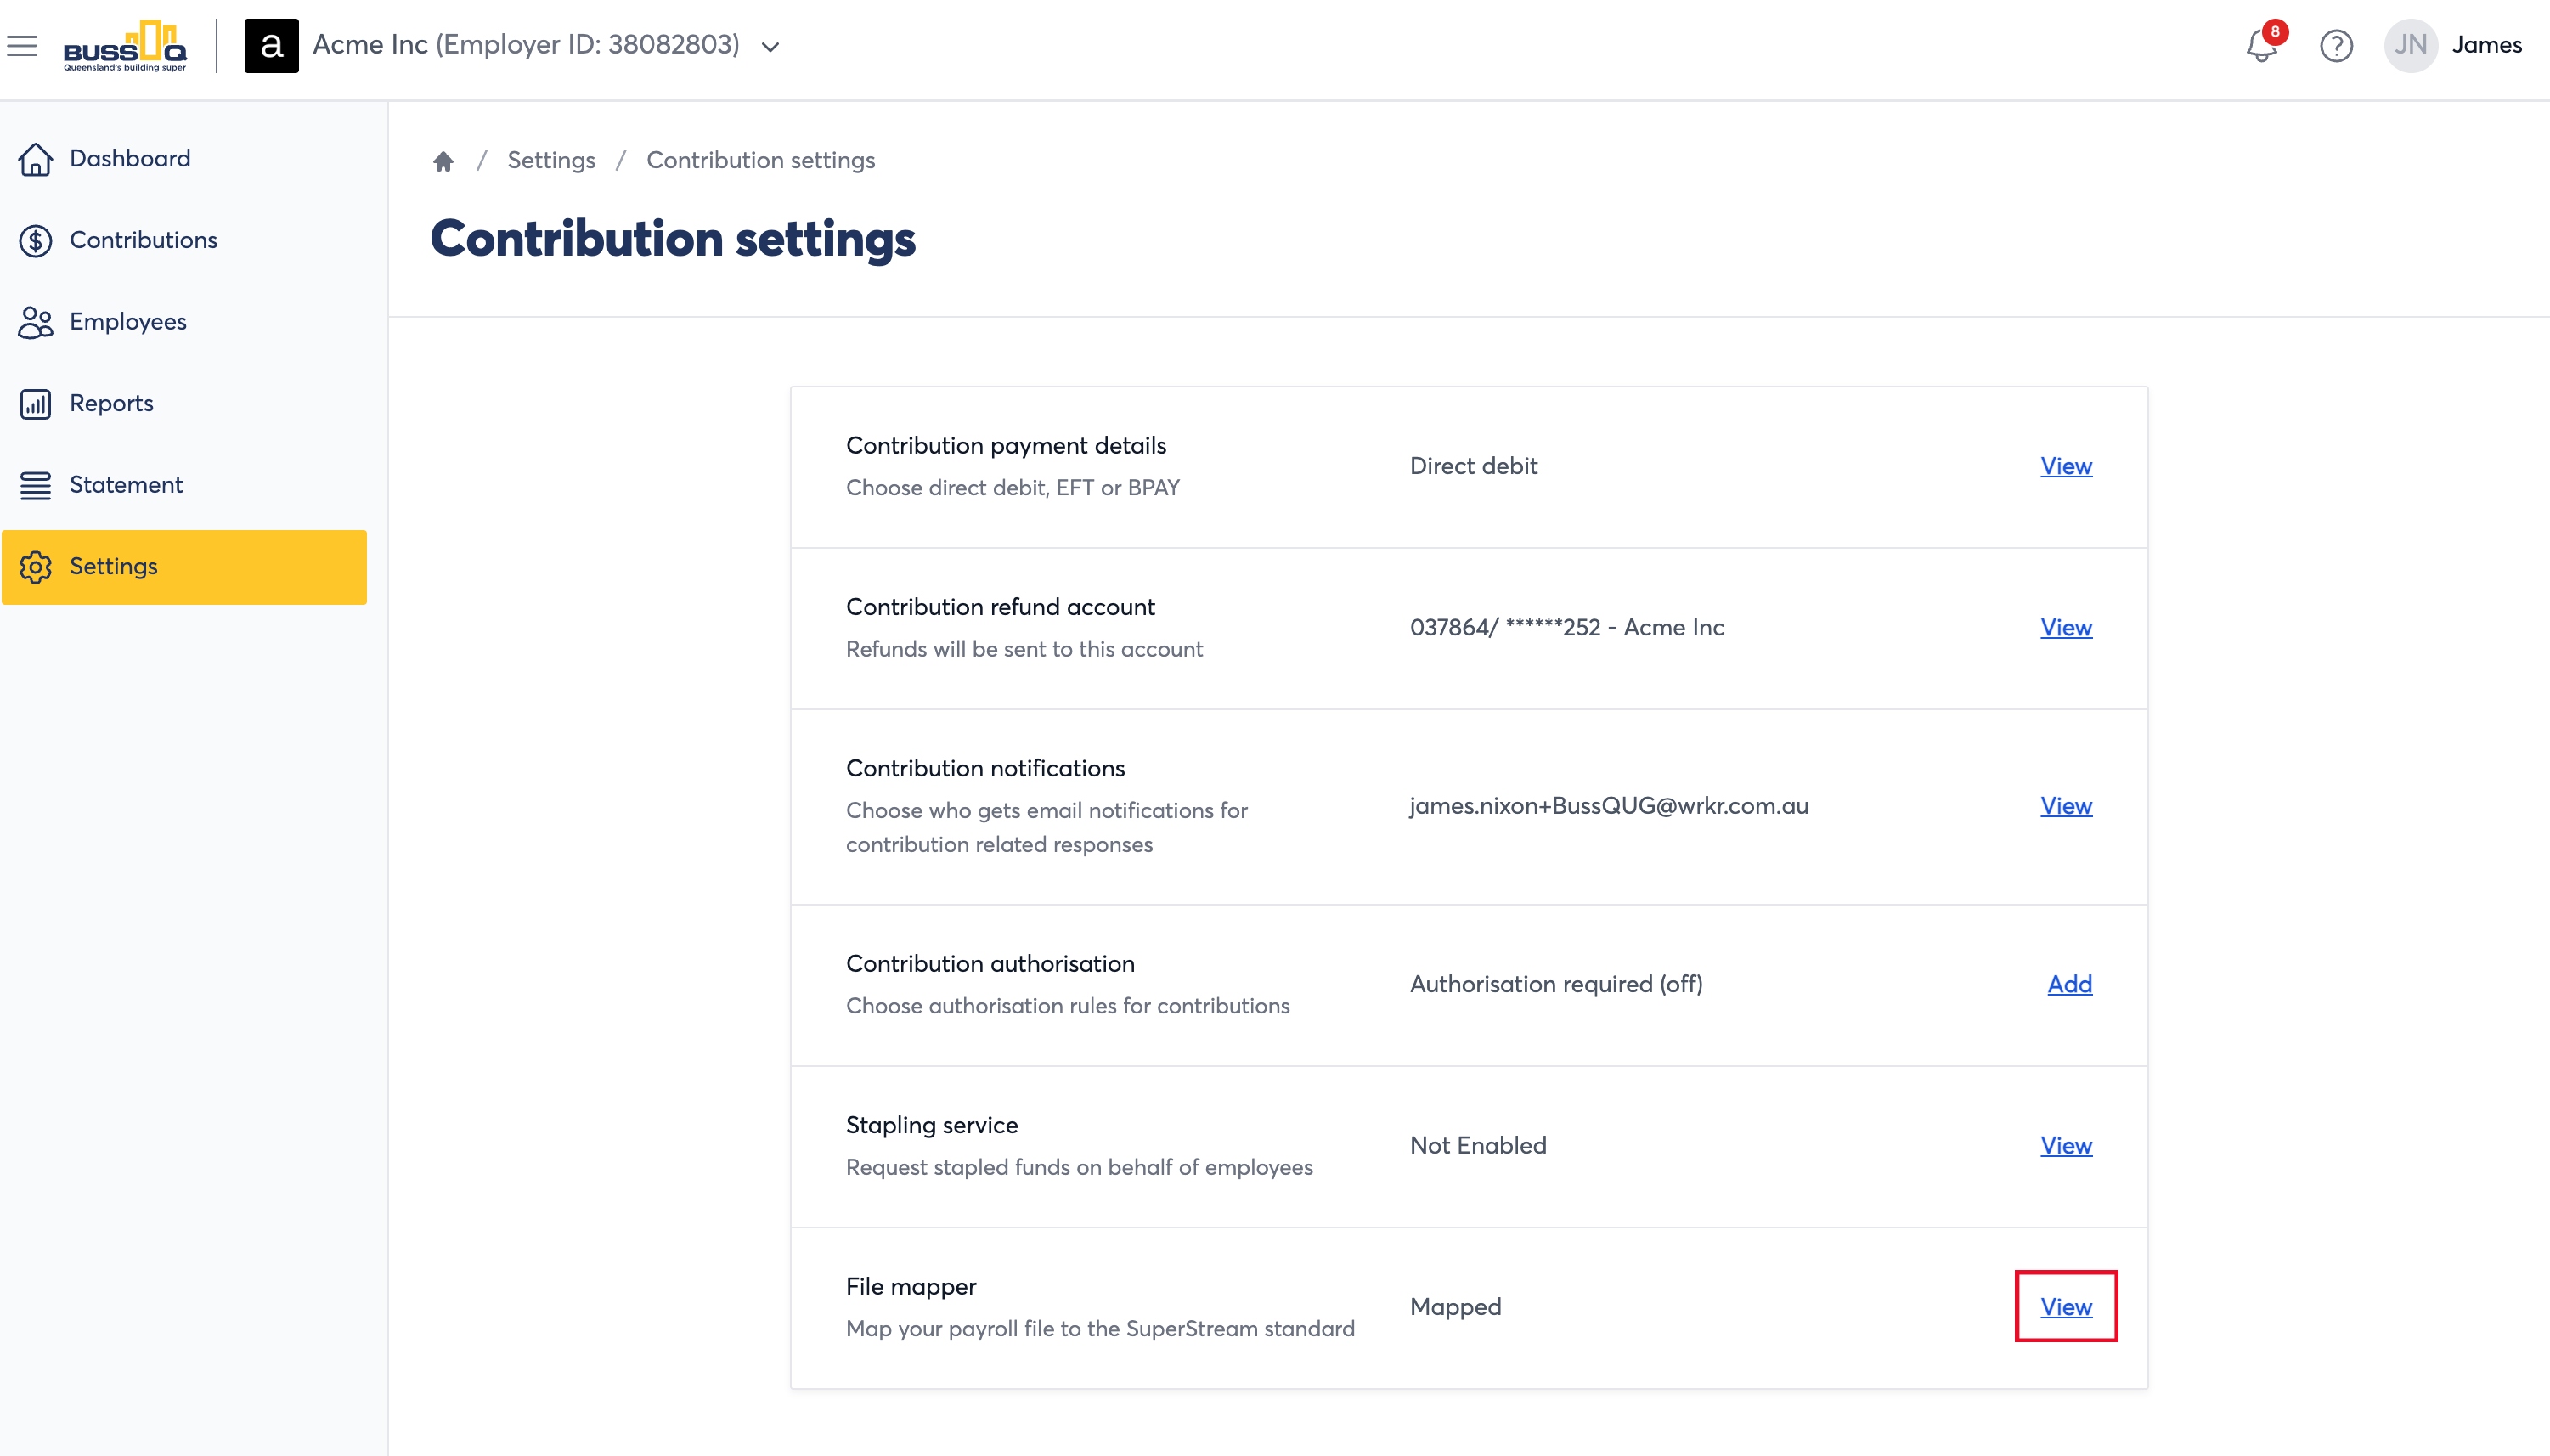Click the Acme Inc black logo tile
This screenshot has height=1456, width=2550.
click(x=271, y=46)
